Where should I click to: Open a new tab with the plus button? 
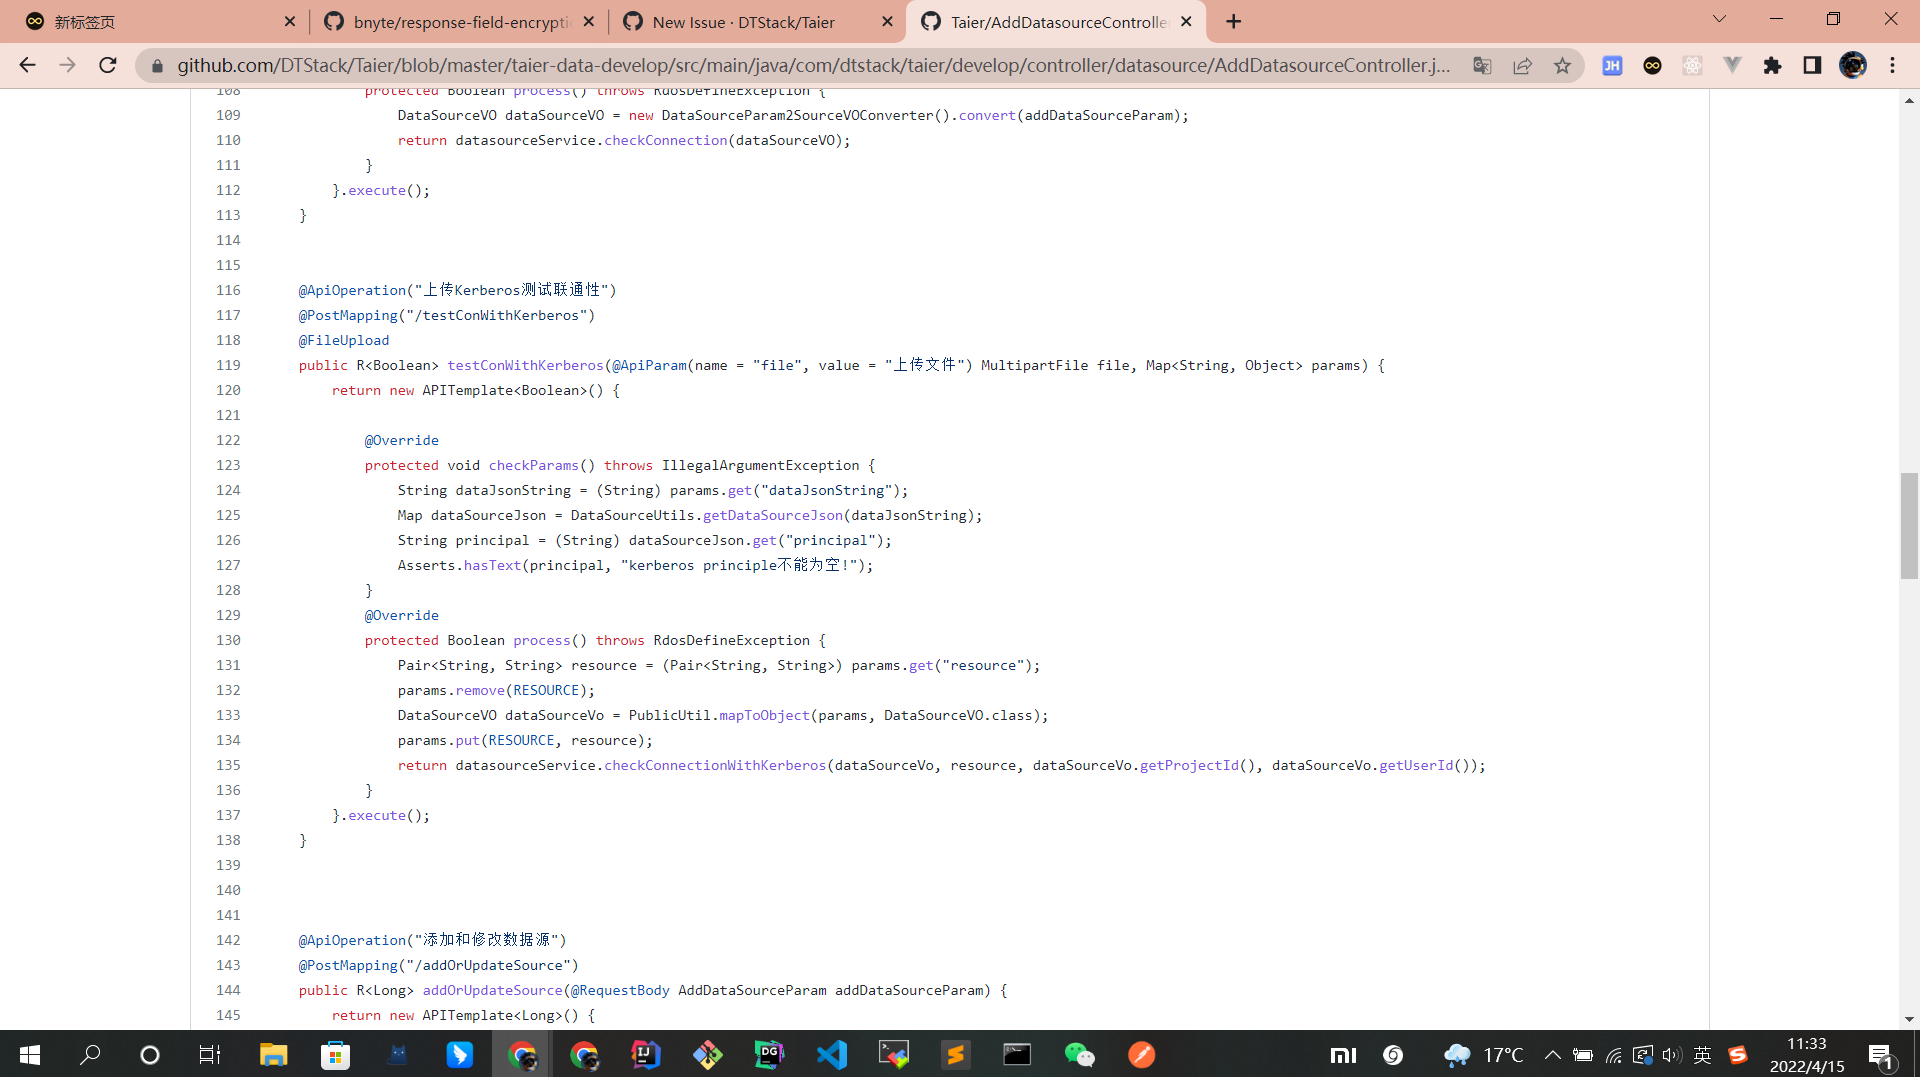click(x=1233, y=21)
